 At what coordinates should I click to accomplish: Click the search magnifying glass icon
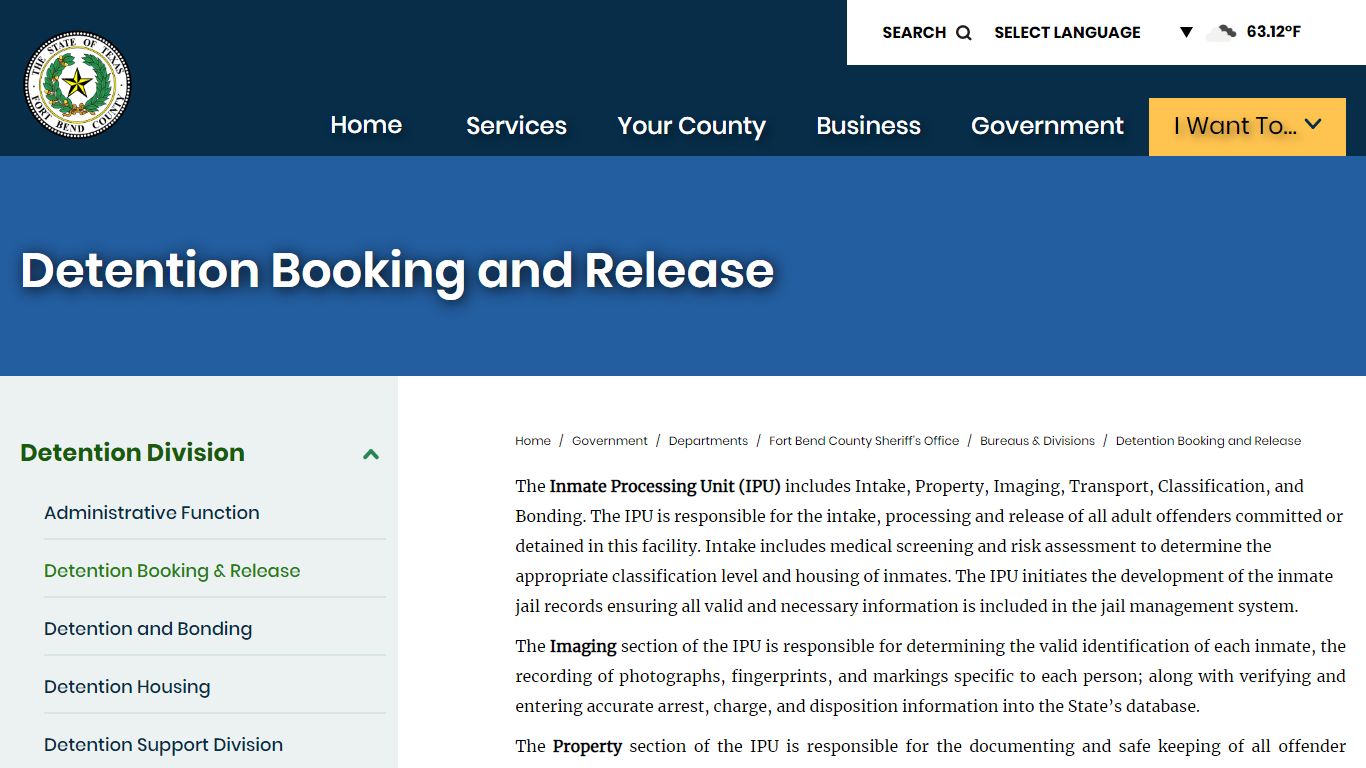pyautogui.click(x=963, y=32)
